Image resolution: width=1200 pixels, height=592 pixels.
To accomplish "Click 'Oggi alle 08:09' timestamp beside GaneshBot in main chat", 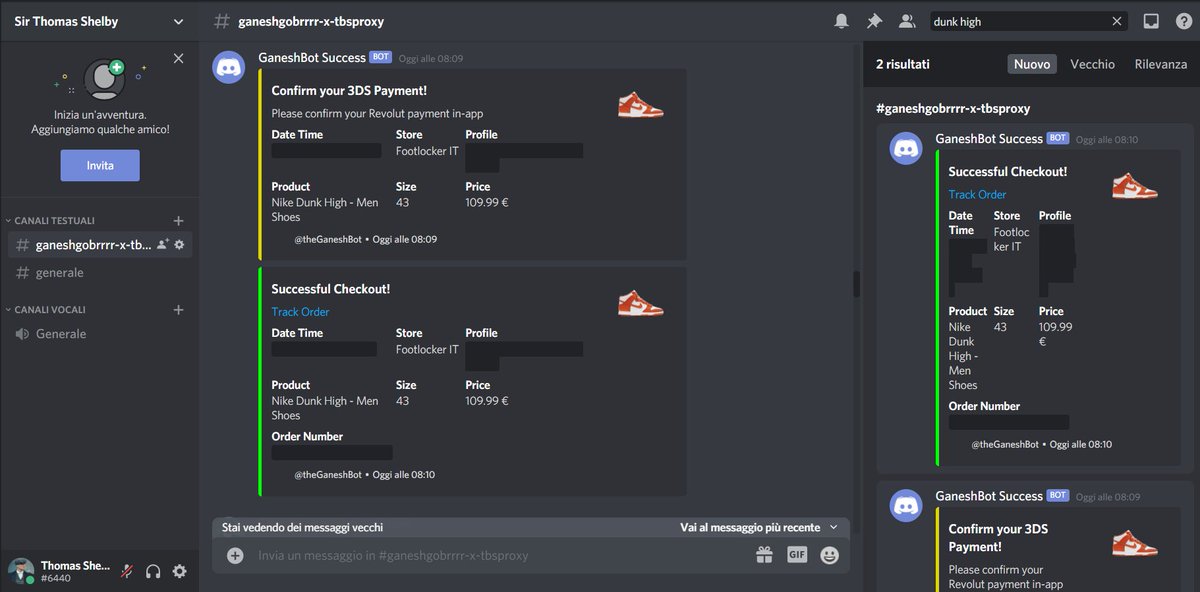I will (430, 59).
